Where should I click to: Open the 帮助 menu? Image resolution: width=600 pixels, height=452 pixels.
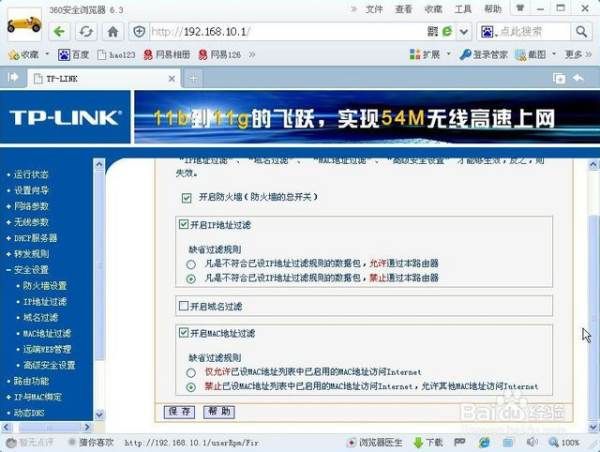click(x=492, y=9)
